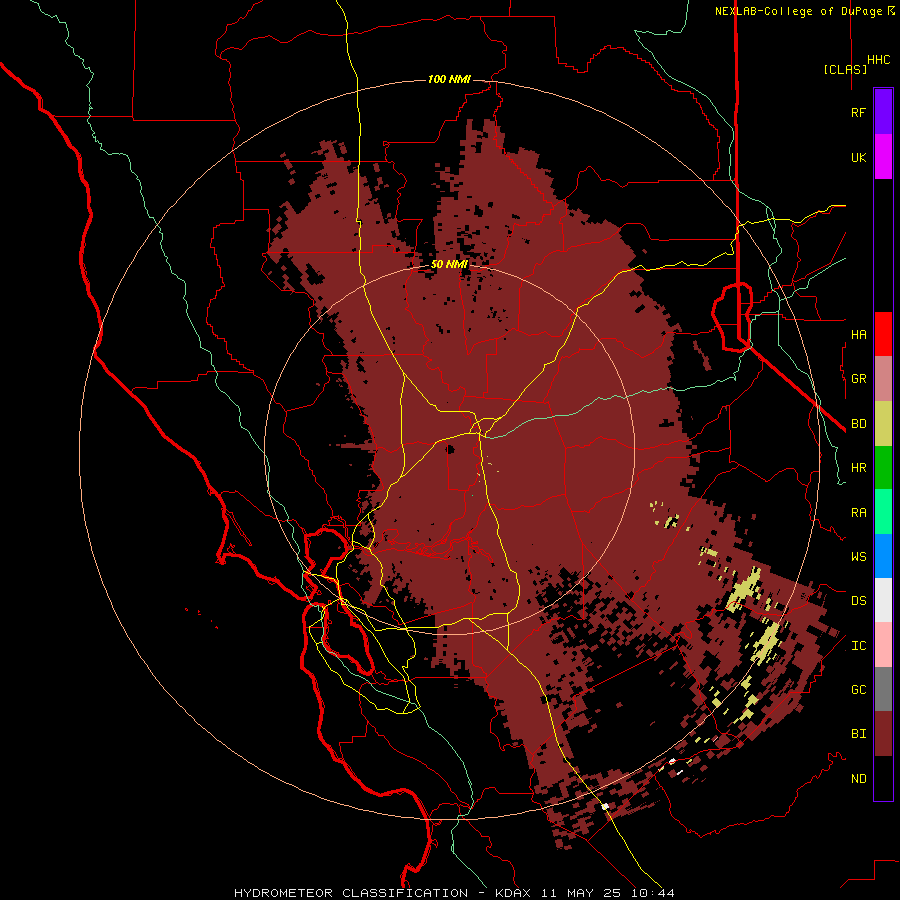Screen dimensions: 900x900
Task: Click the 'HYDROMETEOR CLASSIFICATION' title text
Action: click(351, 893)
